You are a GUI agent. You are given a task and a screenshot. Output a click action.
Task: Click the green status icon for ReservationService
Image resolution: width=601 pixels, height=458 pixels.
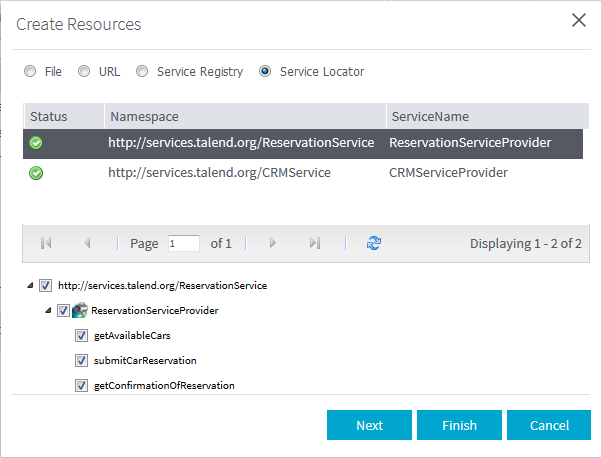click(36, 142)
